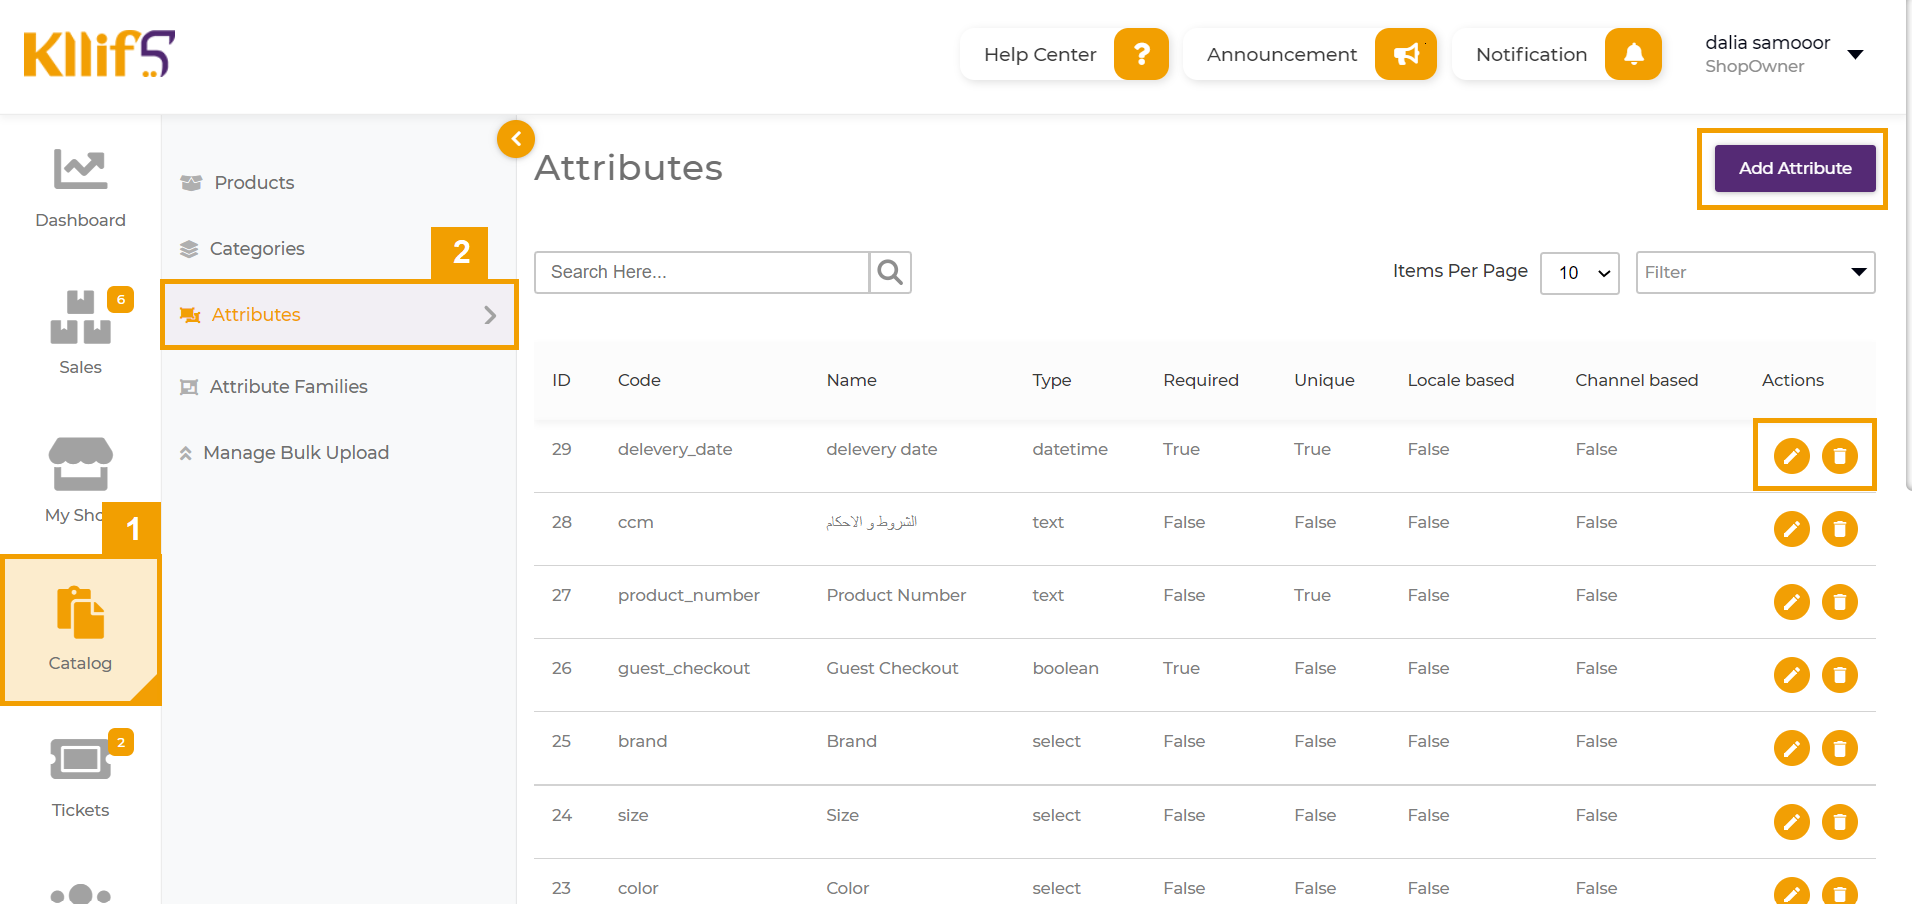Click the product_number code cell
The width and height of the screenshot is (1912, 904).
point(689,595)
